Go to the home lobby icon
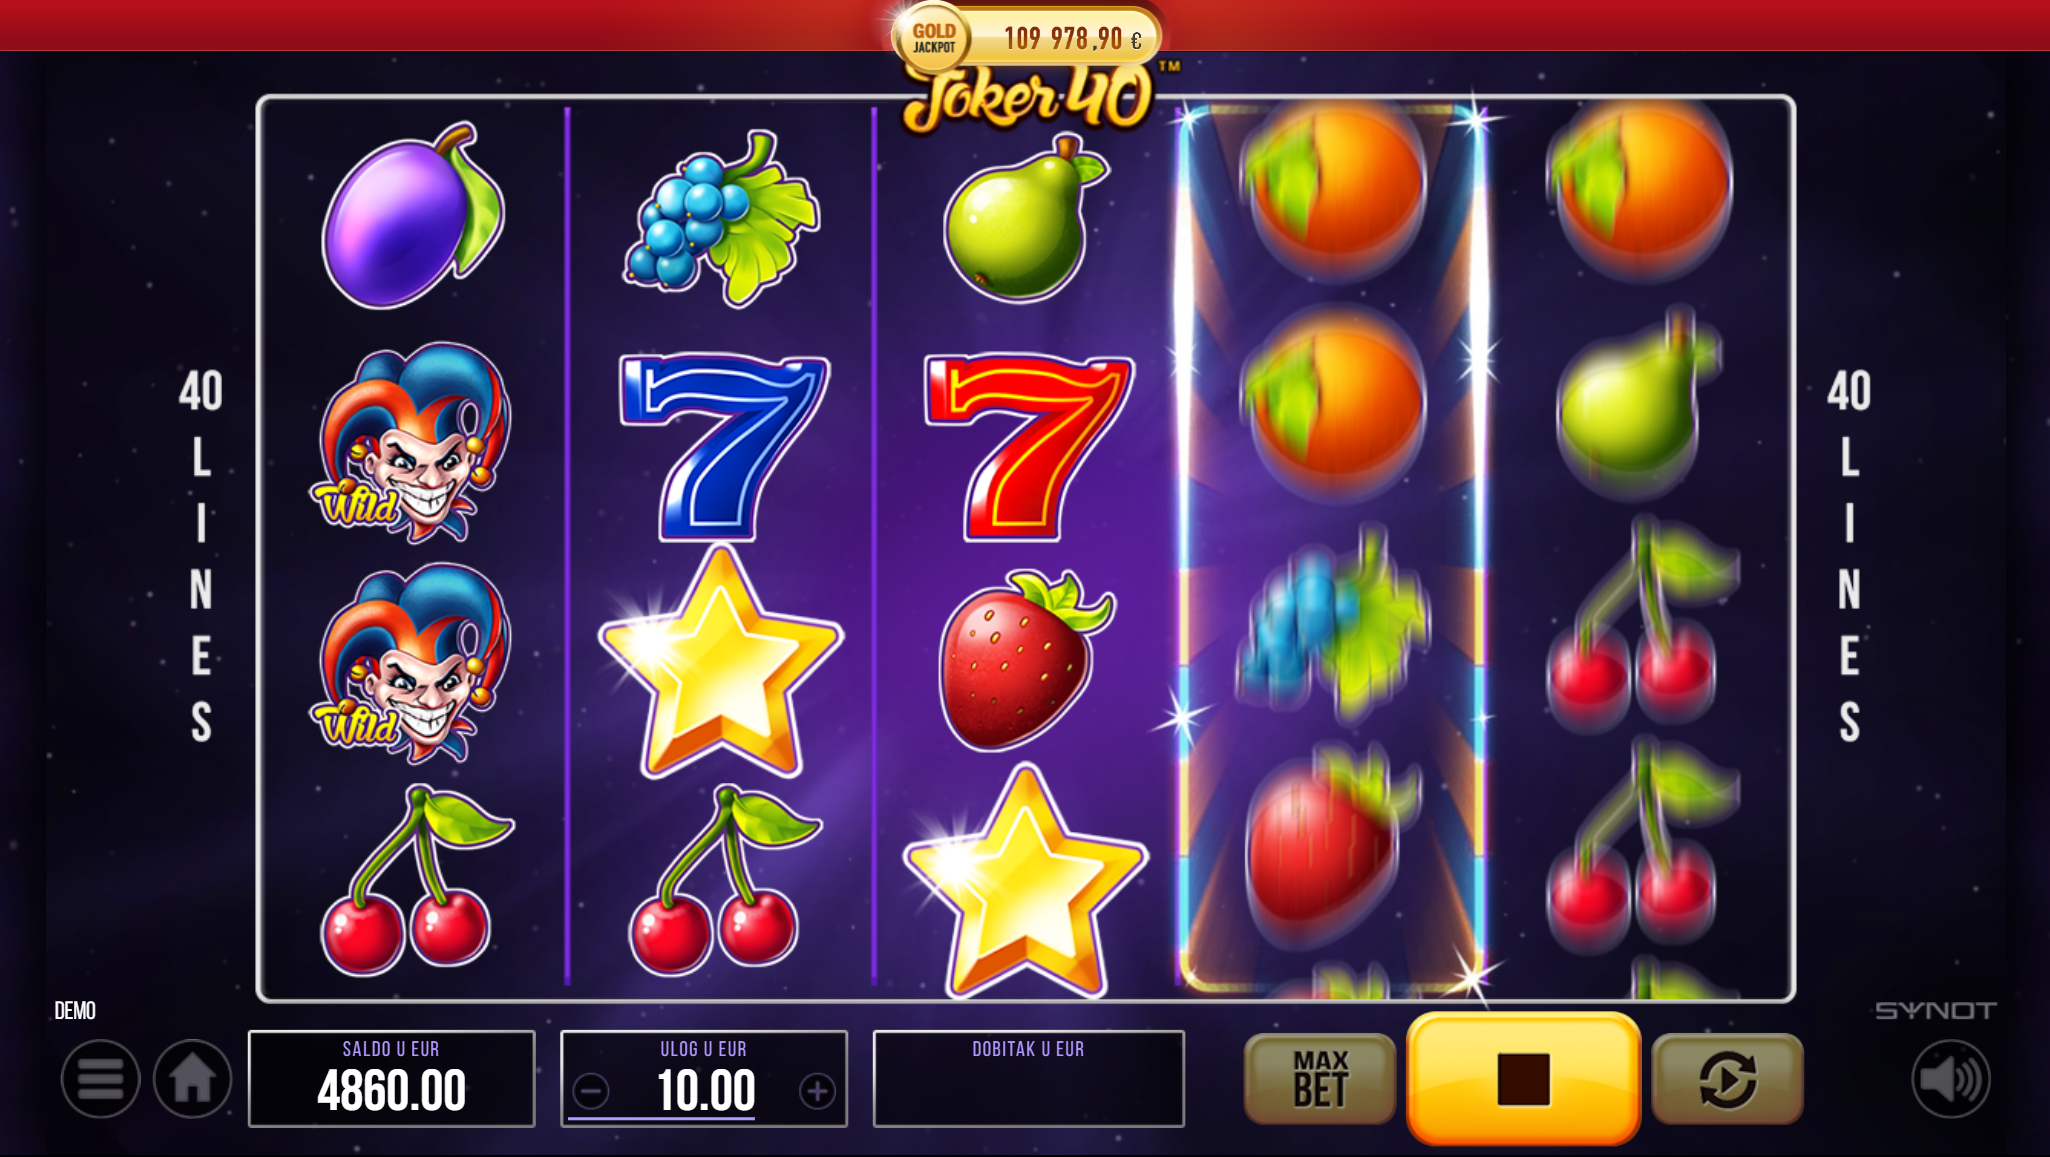The width and height of the screenshot is (2050, 1157). tap(192, 1078)
